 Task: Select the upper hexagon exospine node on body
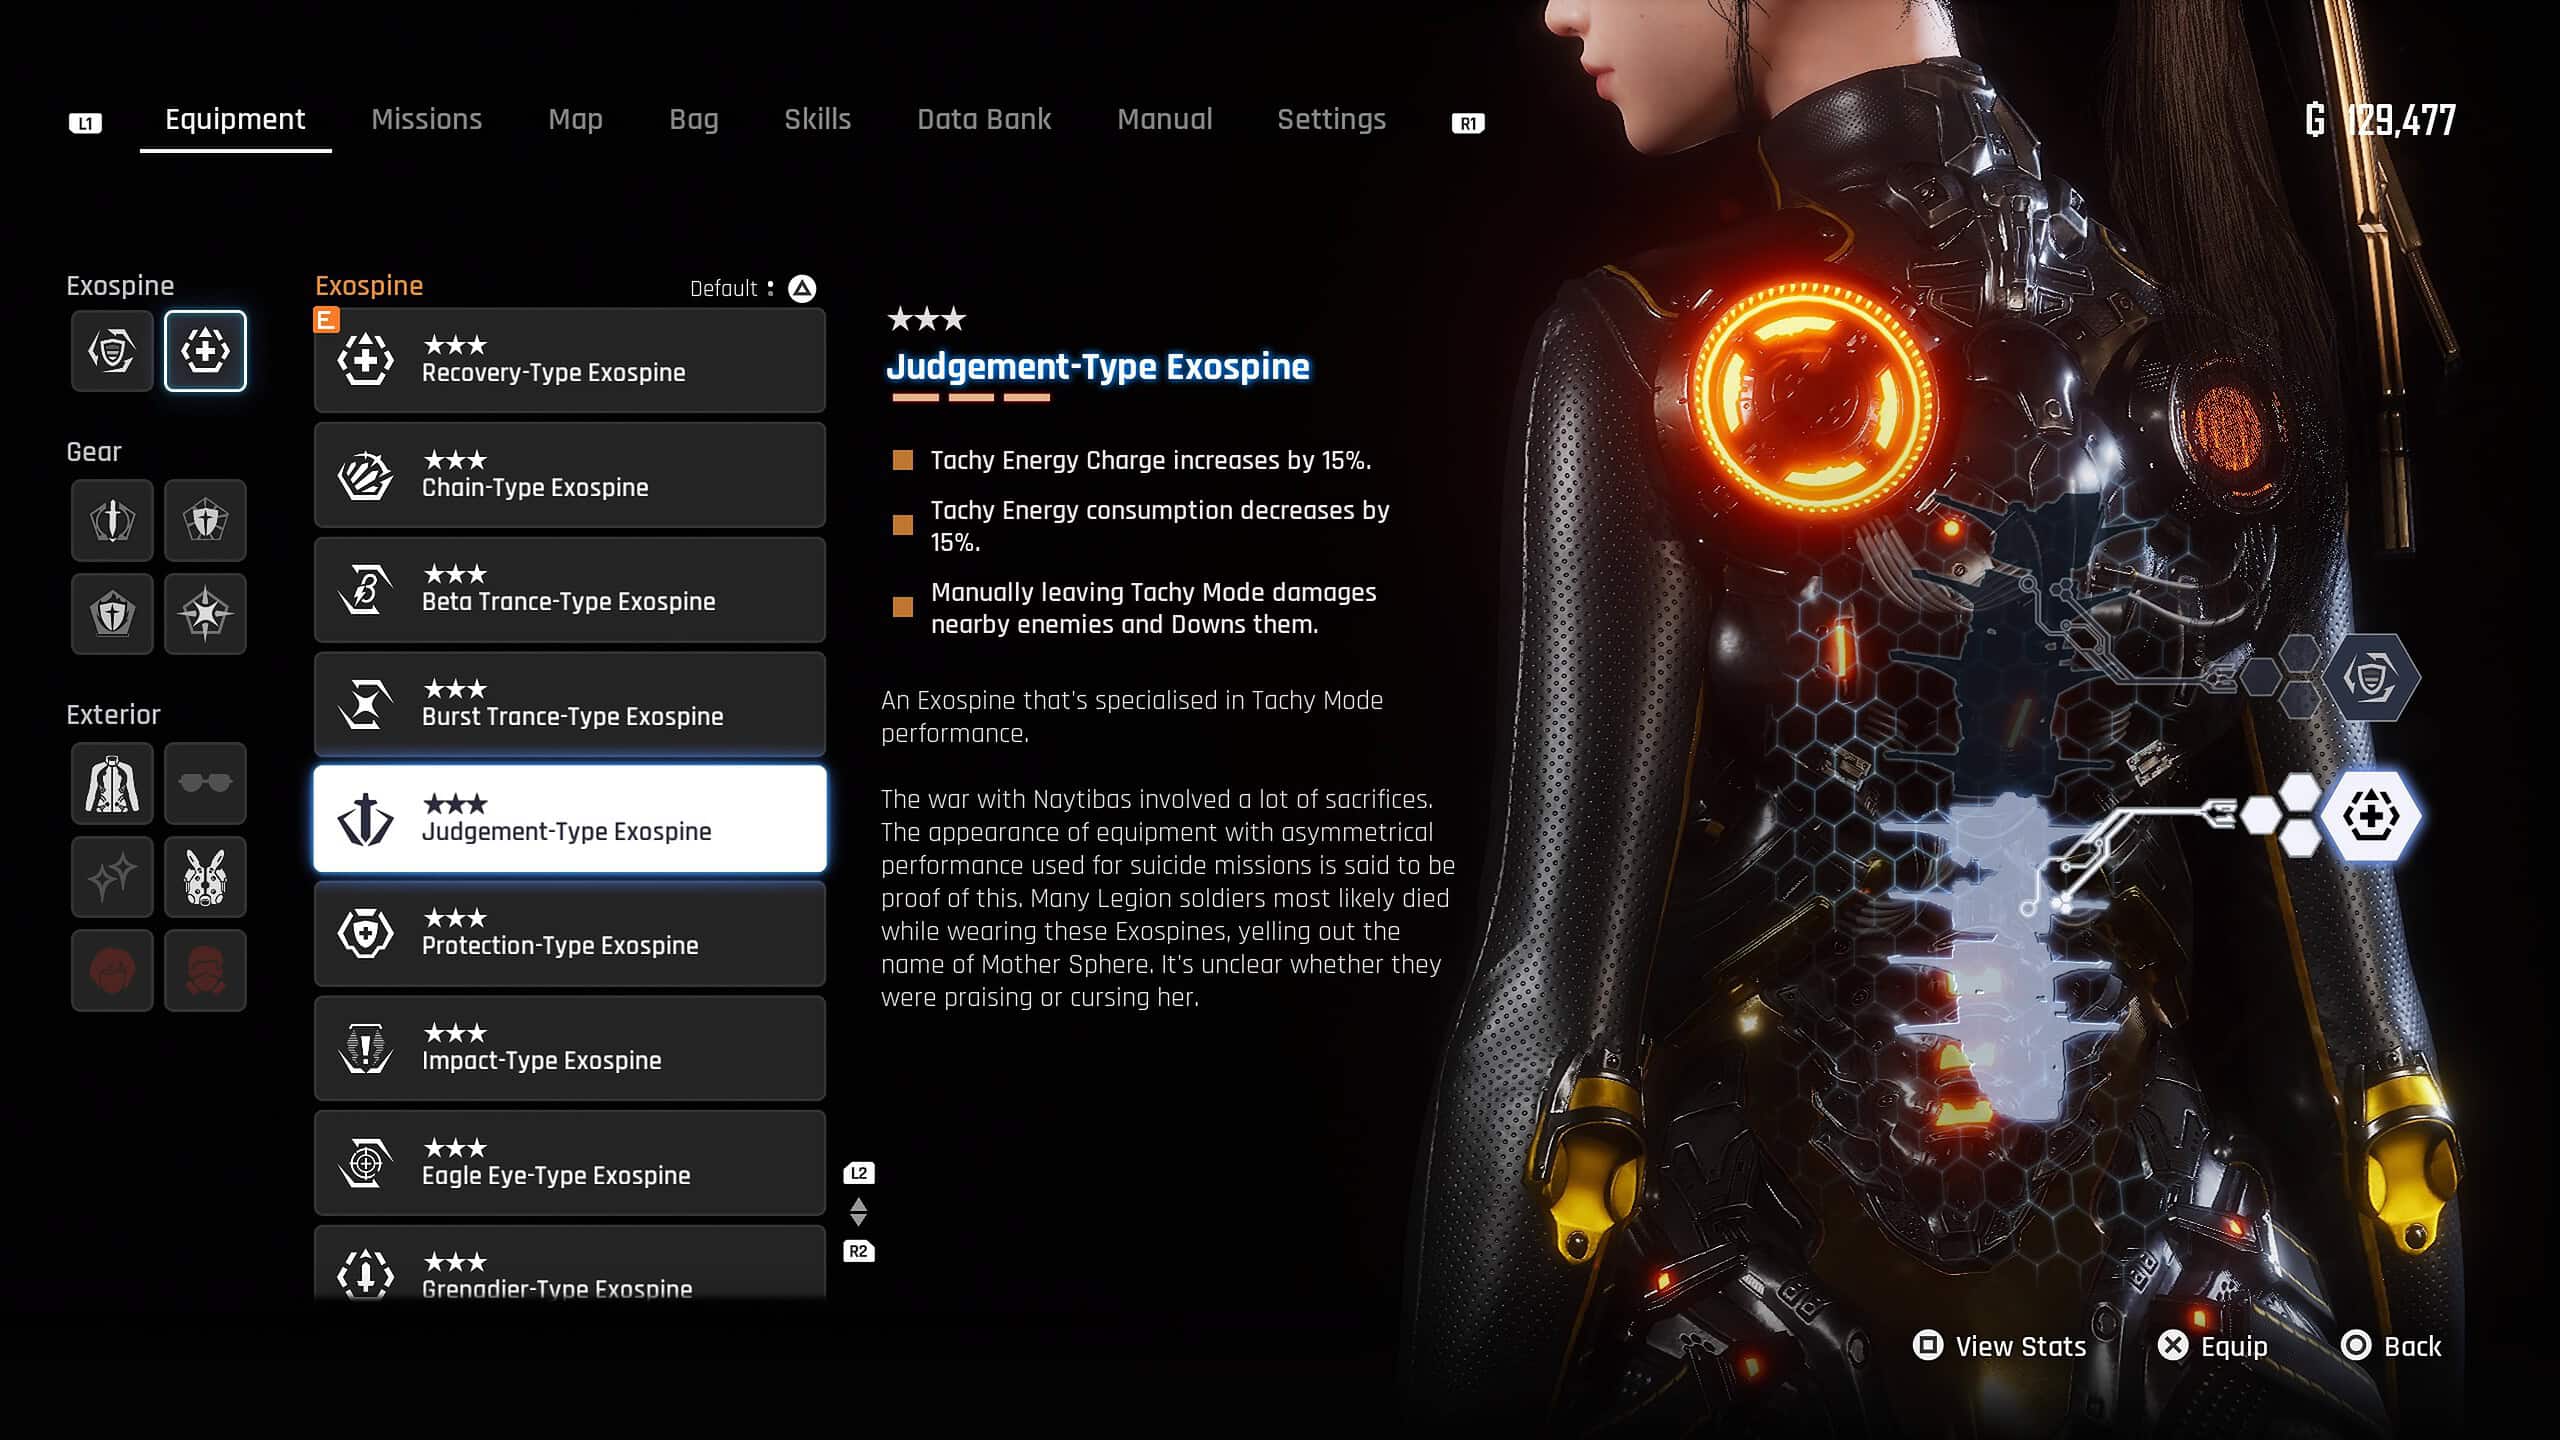2370,678
